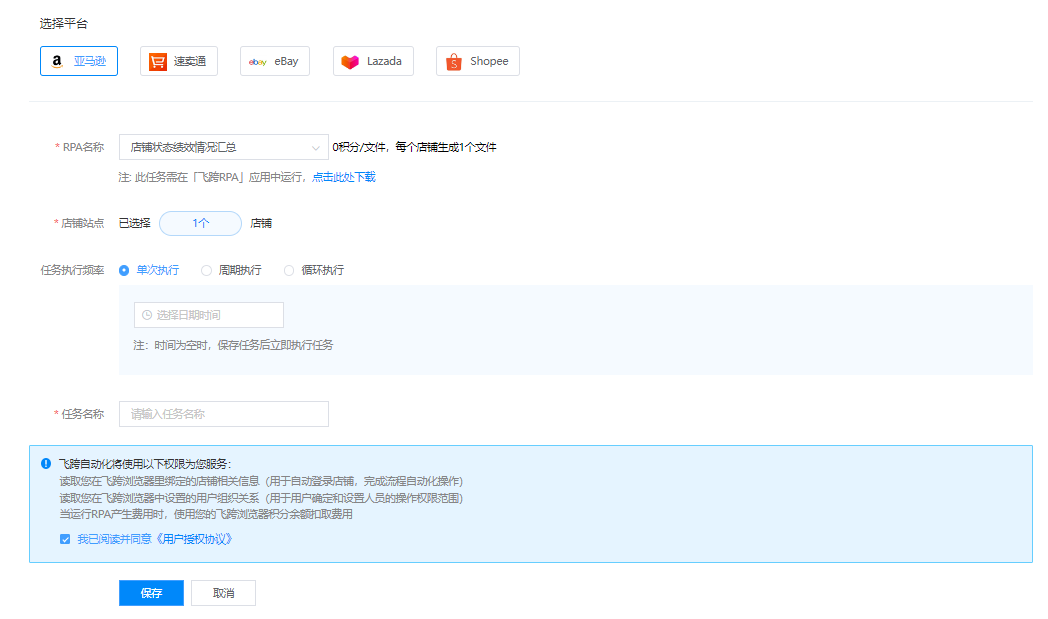Select 单次执行 radio option
The image size is (1048, 619).
124,270
